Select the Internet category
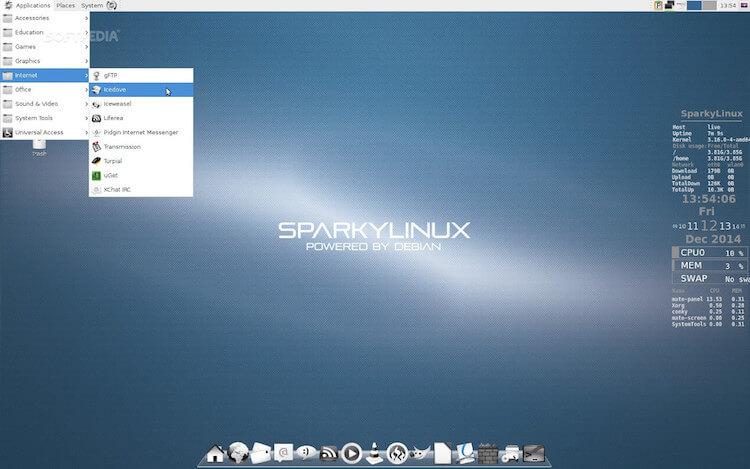 [x=45, y=76]
